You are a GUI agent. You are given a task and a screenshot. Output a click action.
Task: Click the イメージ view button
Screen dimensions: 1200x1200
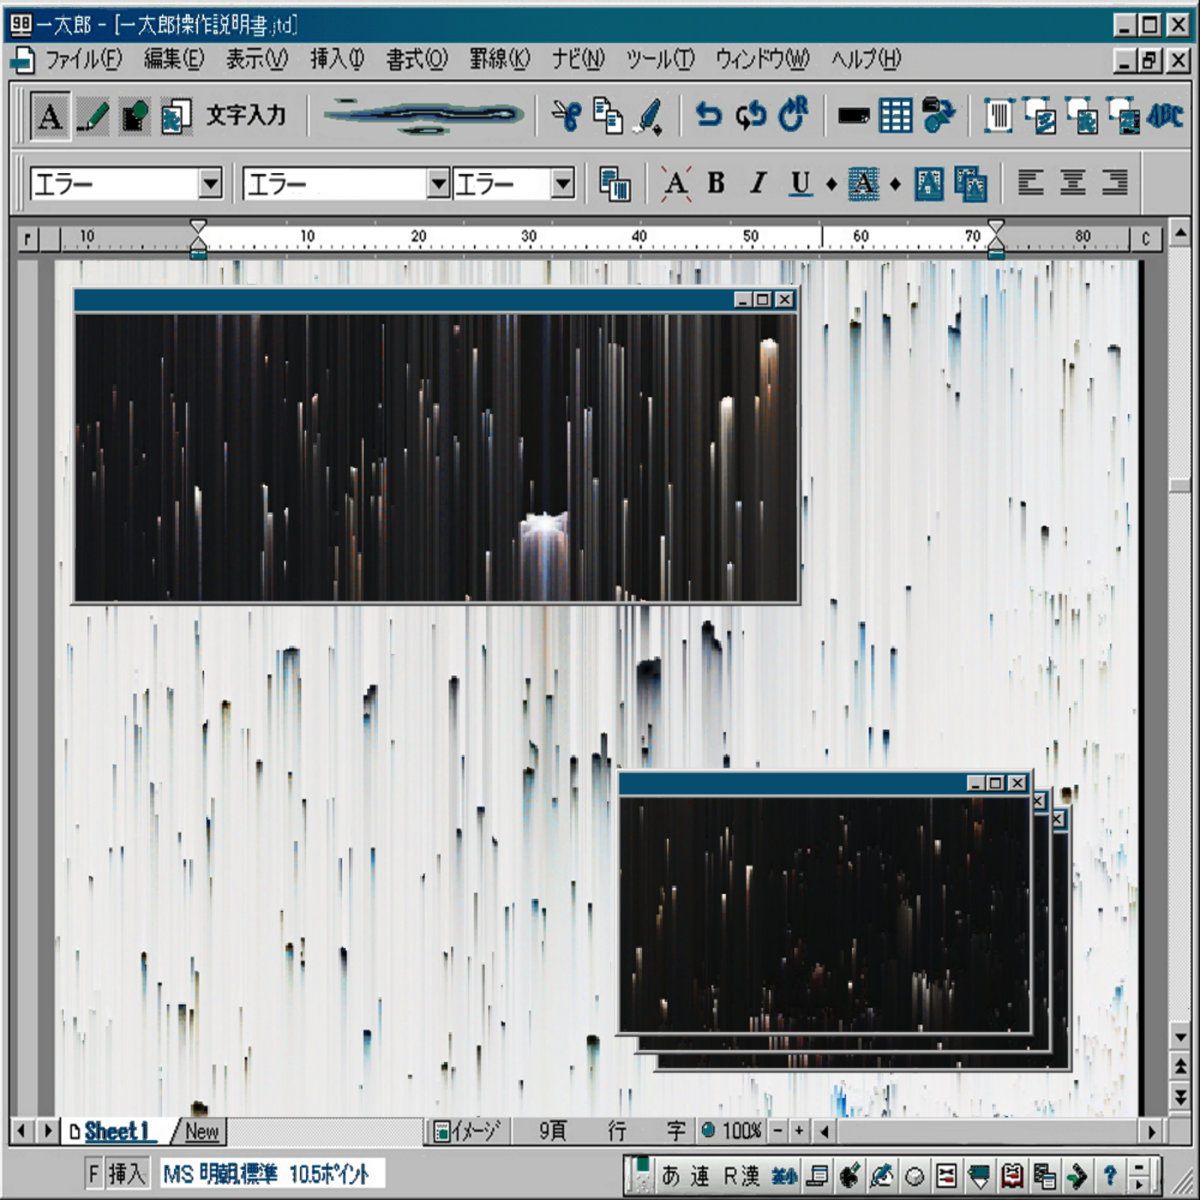[466, 1132]
